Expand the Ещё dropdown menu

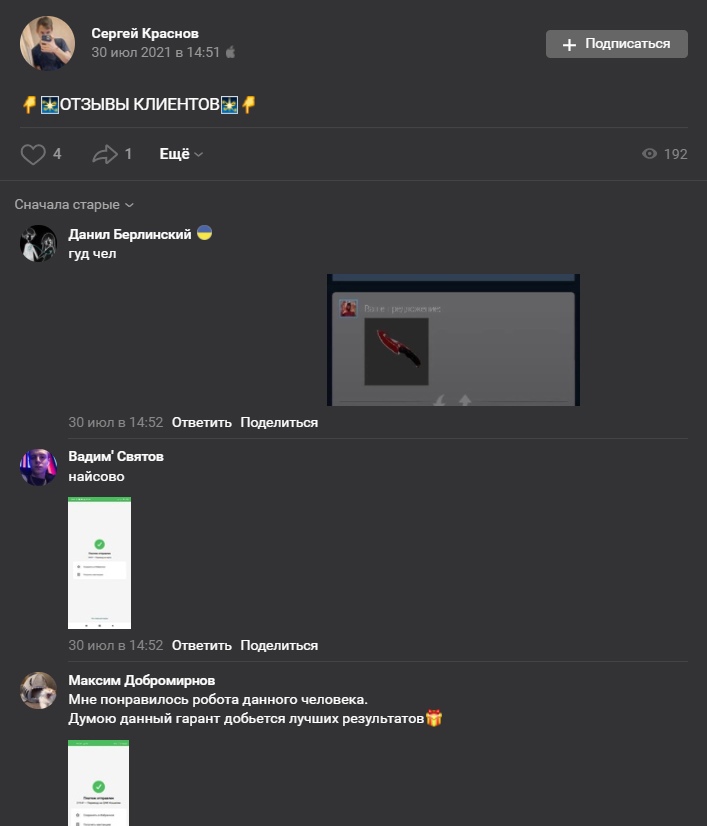(181, 154)
